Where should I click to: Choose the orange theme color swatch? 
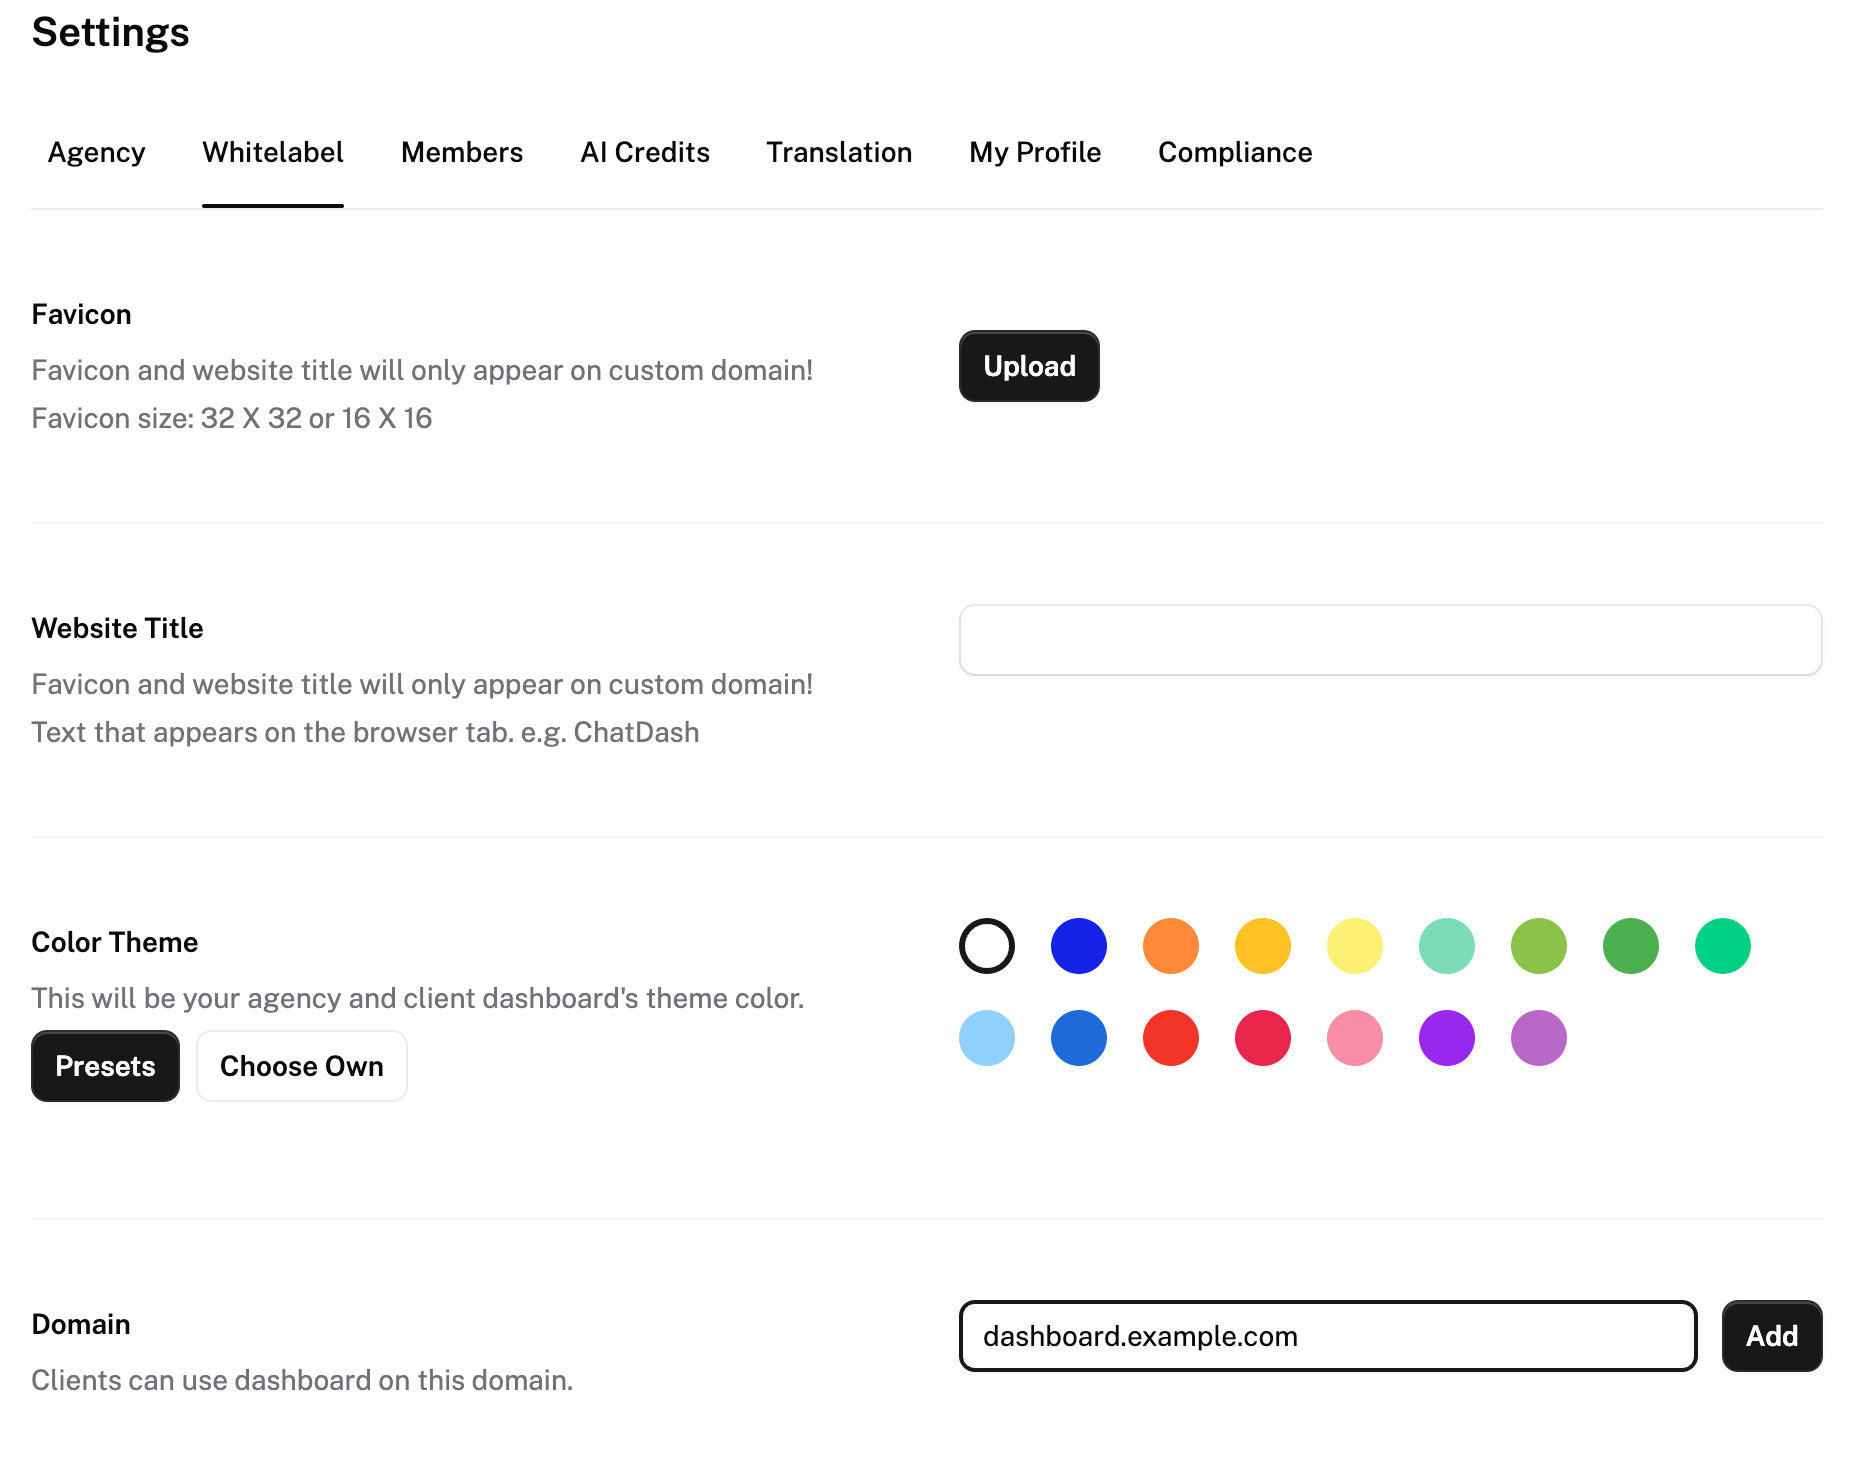1170,946
